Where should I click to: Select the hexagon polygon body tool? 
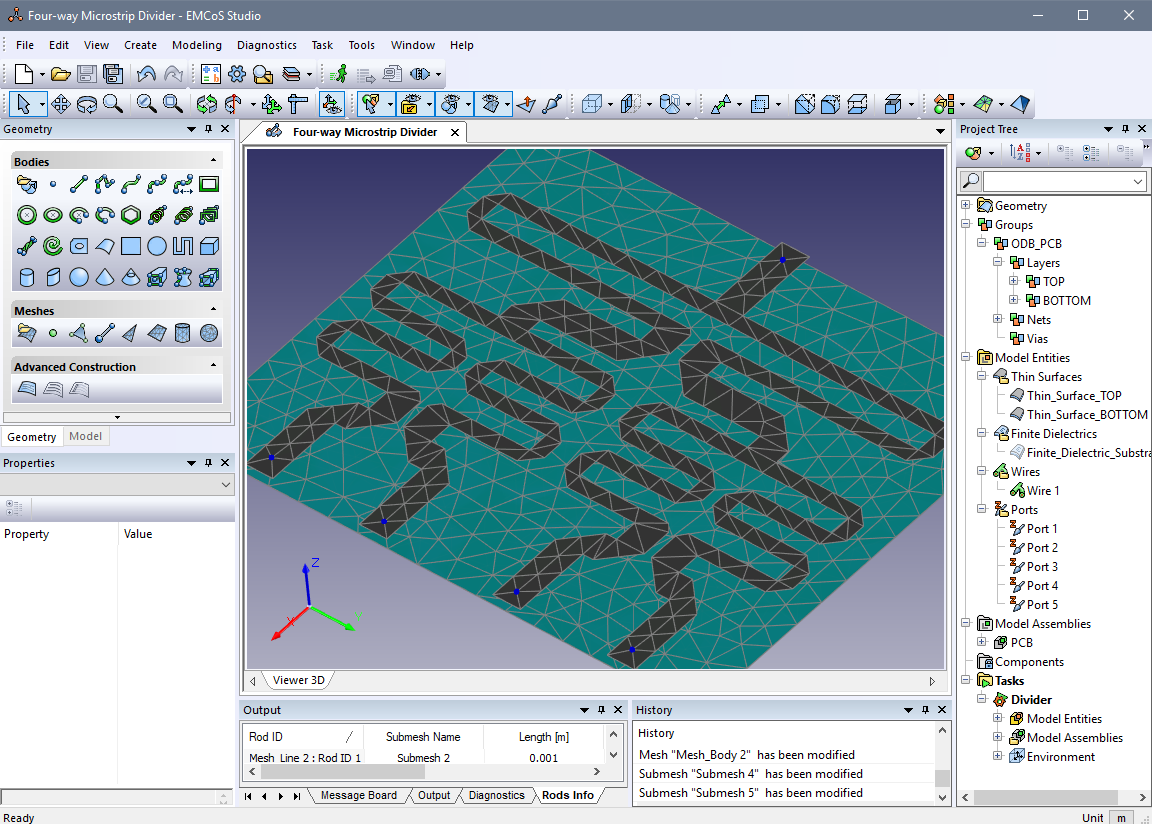(131, 215)
